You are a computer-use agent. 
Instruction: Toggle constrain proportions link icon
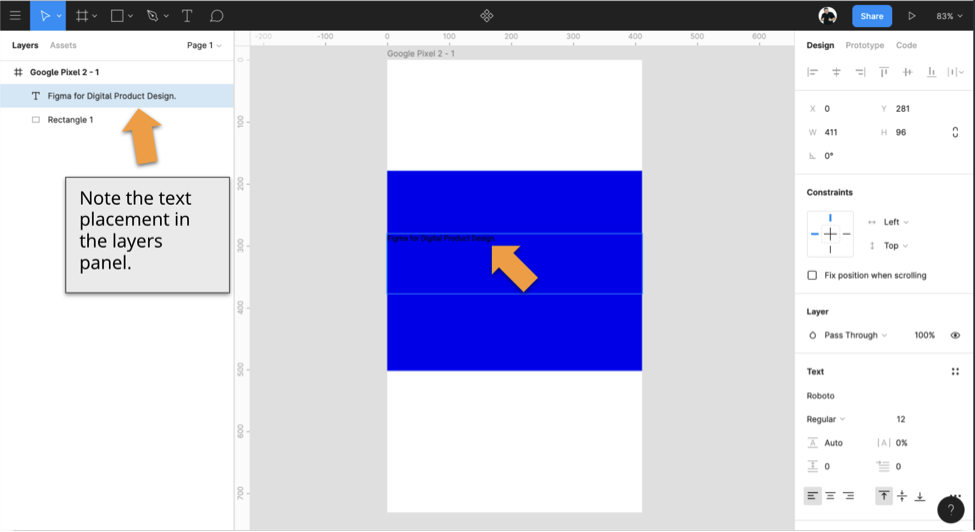click(955, 132)
